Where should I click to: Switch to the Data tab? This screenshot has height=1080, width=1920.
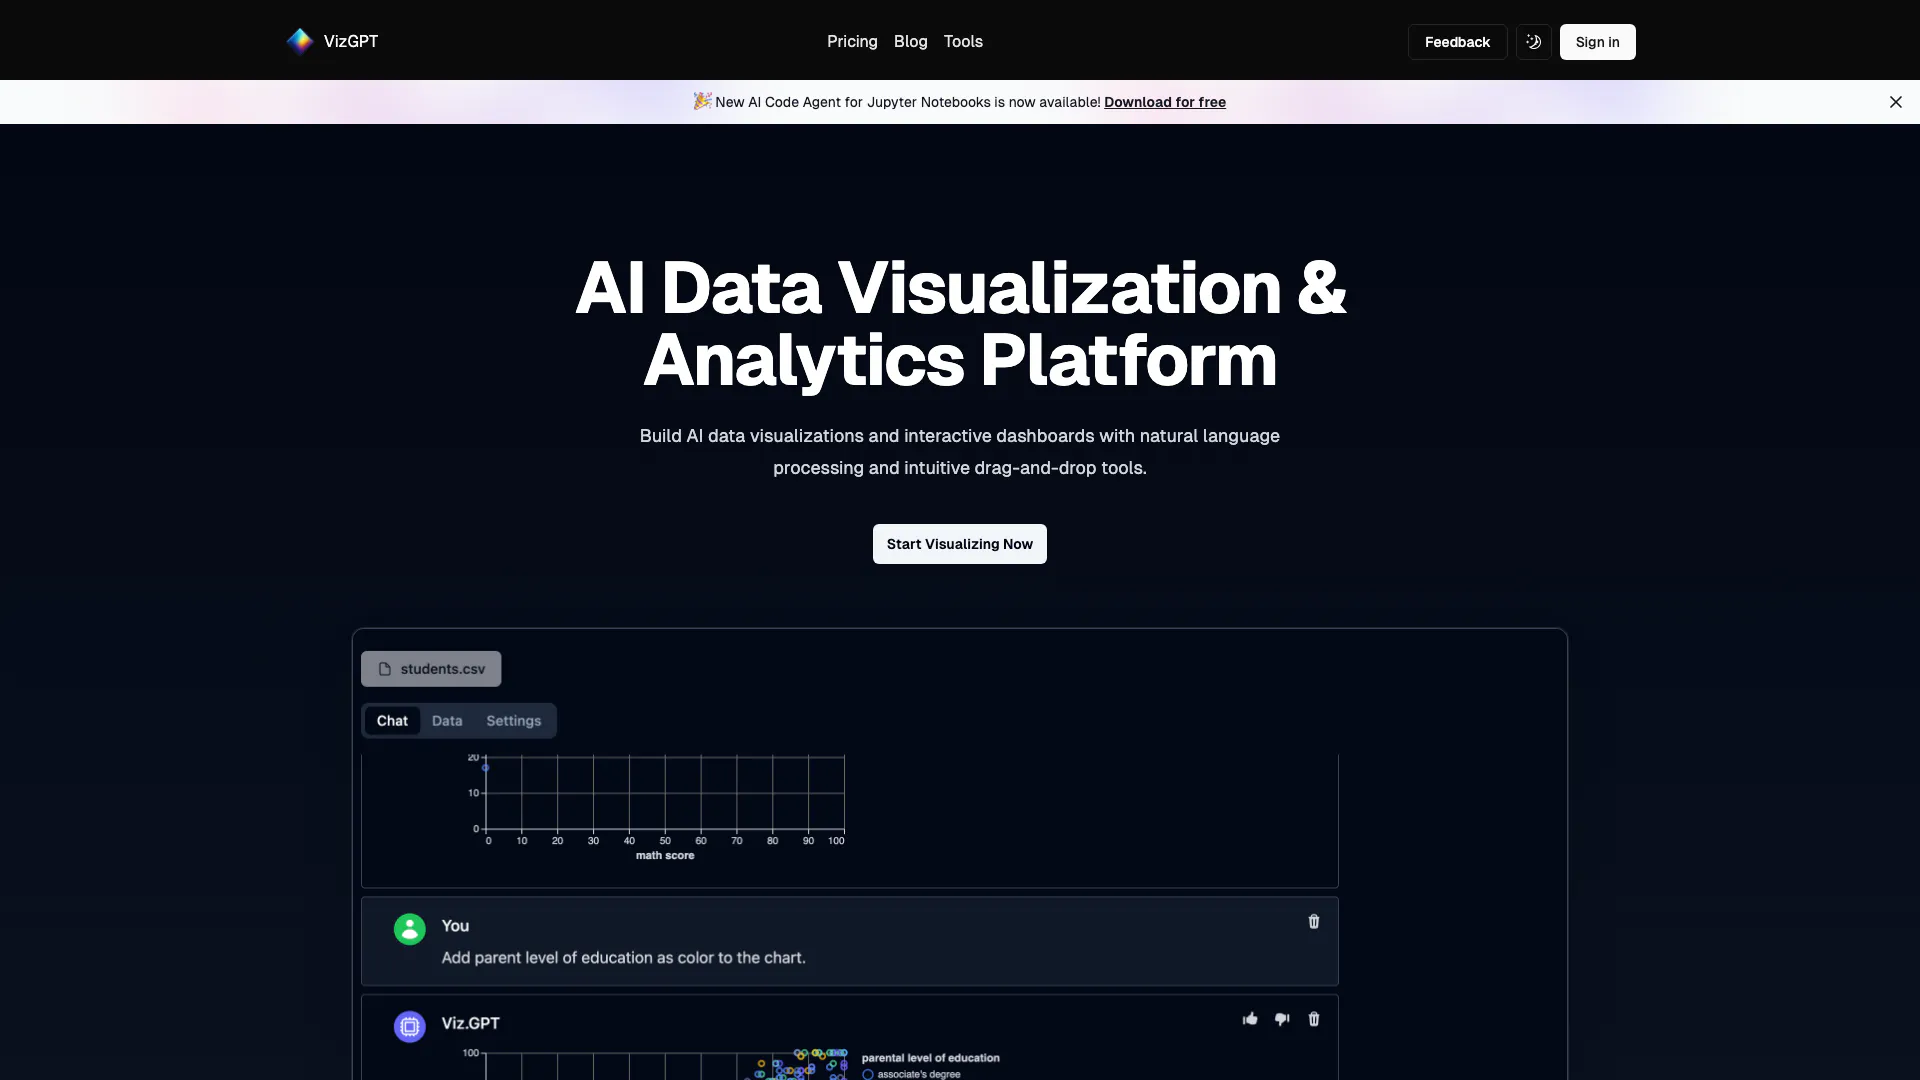pos(447,721)
